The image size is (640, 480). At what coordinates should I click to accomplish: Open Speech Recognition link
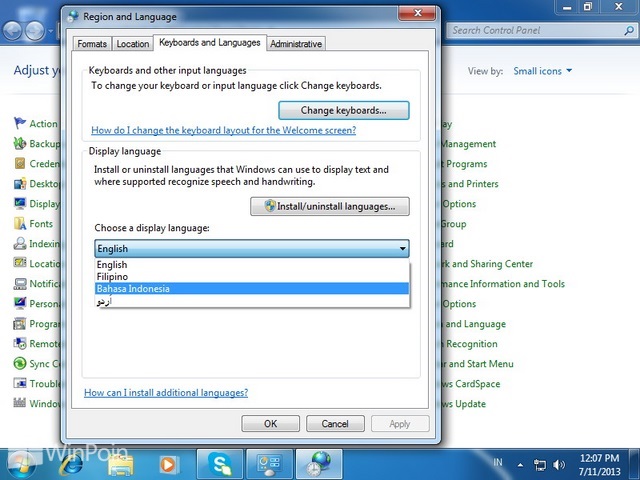tap(470, 344)
